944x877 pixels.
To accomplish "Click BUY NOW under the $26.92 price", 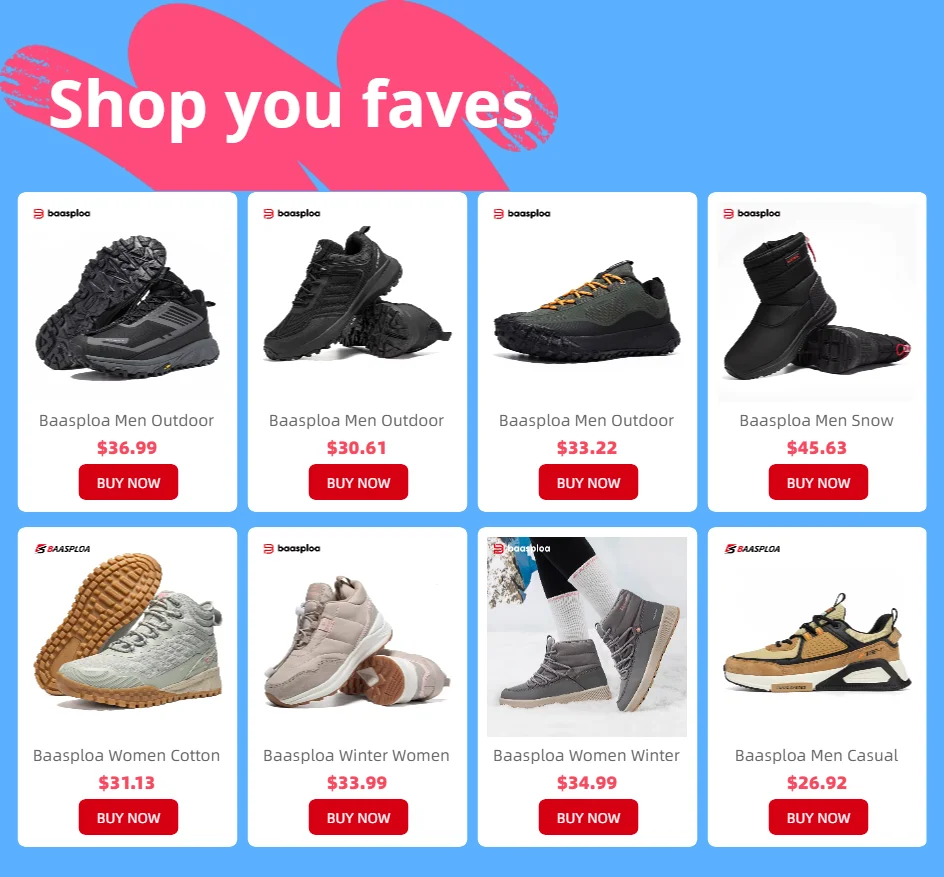I will [818, 817].
